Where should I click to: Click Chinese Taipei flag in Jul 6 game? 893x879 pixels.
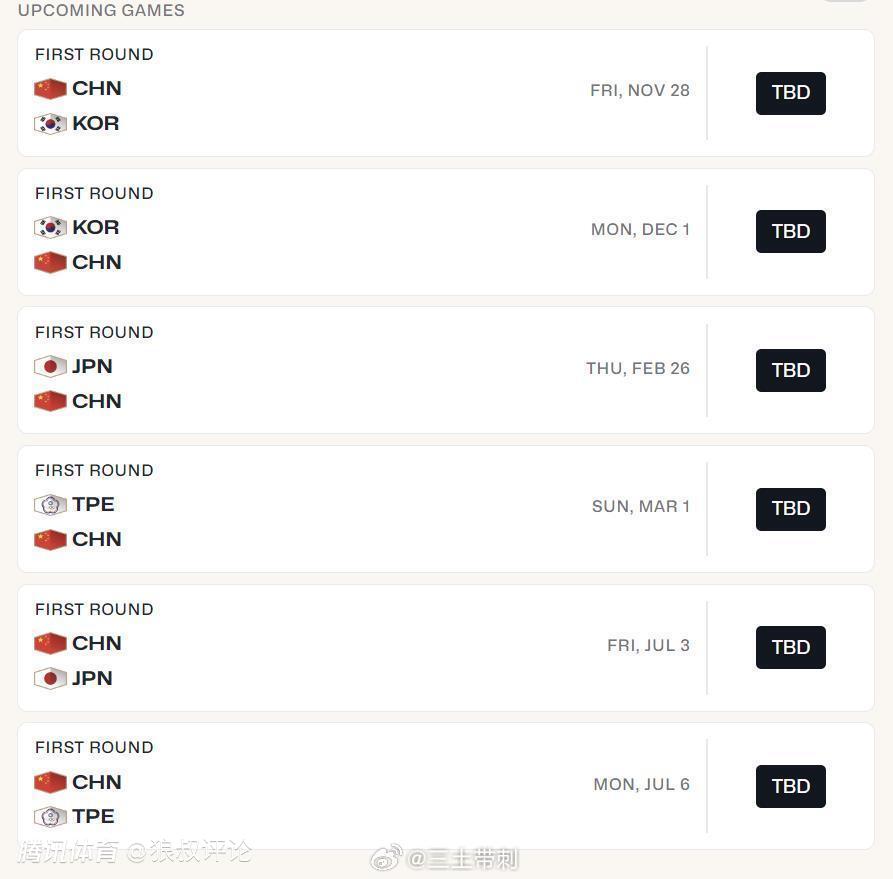click(x=50, y=817)
